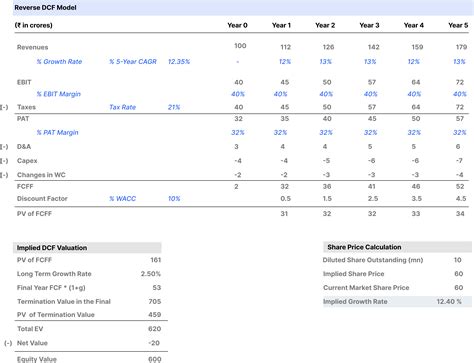Screen dimensions: 474x363
Task: Click the '% EBIT Margin' label
Action: point(59,94)
